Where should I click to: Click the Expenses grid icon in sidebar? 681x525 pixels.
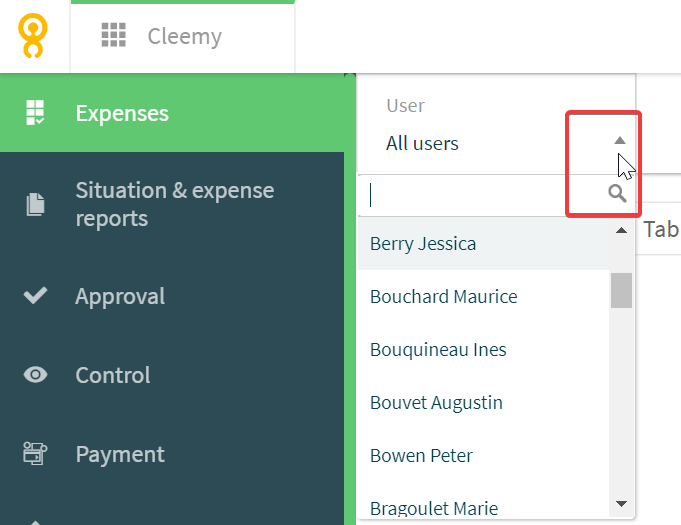tap(35, 112)
